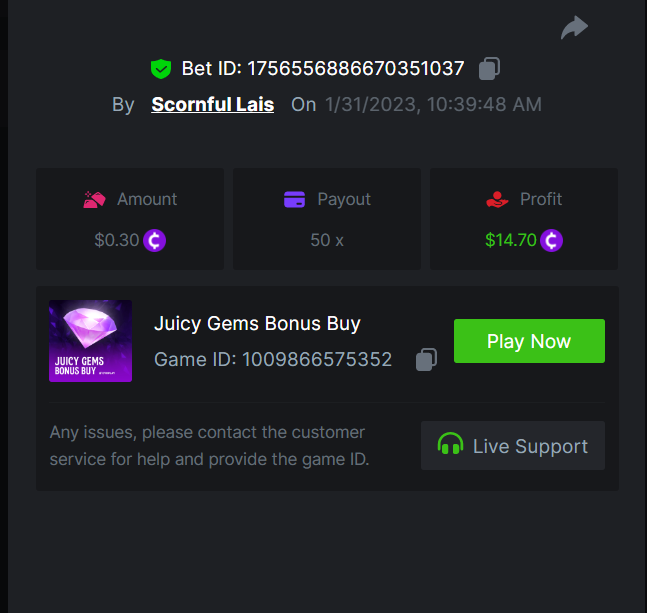The height and width of the screenshot is (613, 647).
Task: Click the Juicy Gems Bonus Buy title
Action: [257, 323]
